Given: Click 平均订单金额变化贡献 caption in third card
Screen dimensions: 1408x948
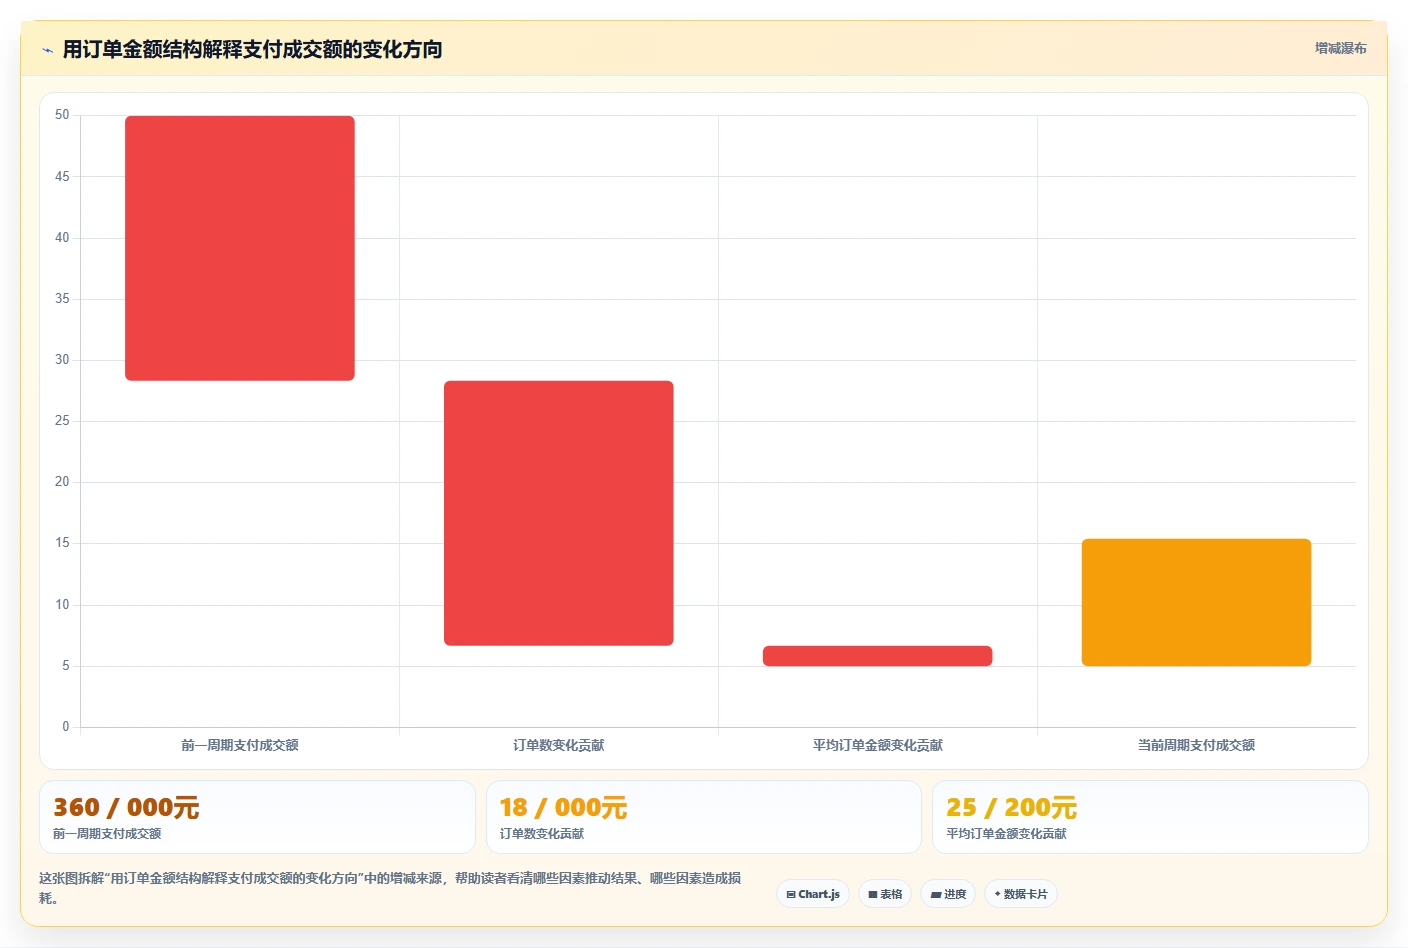Looking at the screenshot, I should (x=1006, y=834).
